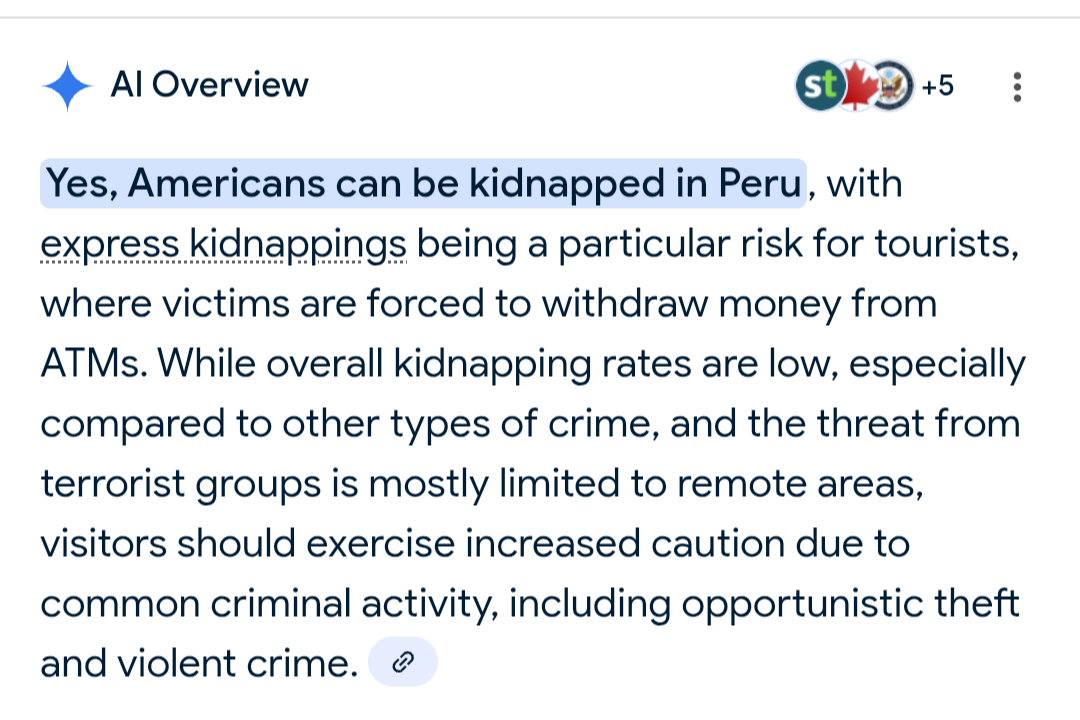
Task: Click the link chip icon after "violent crime."
Action: pos(403,662)
